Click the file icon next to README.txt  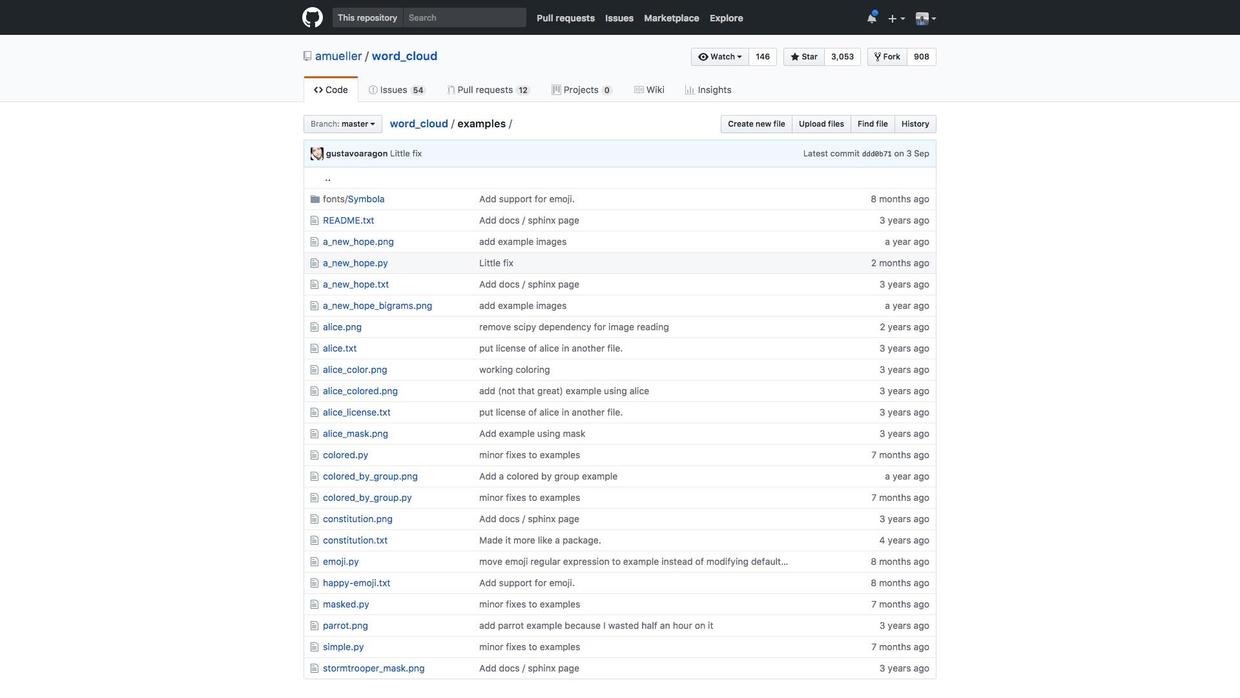pyautogui.click(x=315, y=221)
